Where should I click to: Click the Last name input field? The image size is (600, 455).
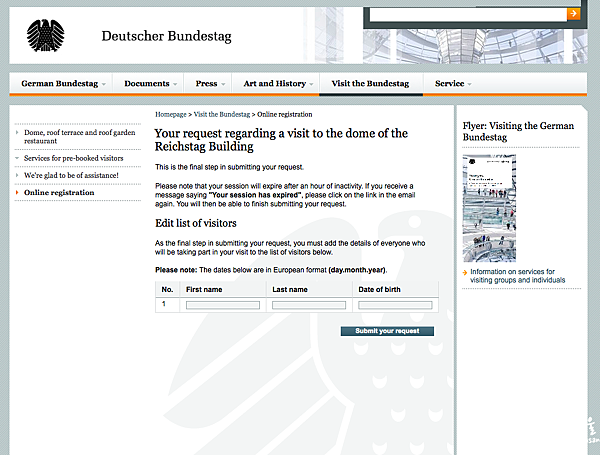(x=309, y=305)
